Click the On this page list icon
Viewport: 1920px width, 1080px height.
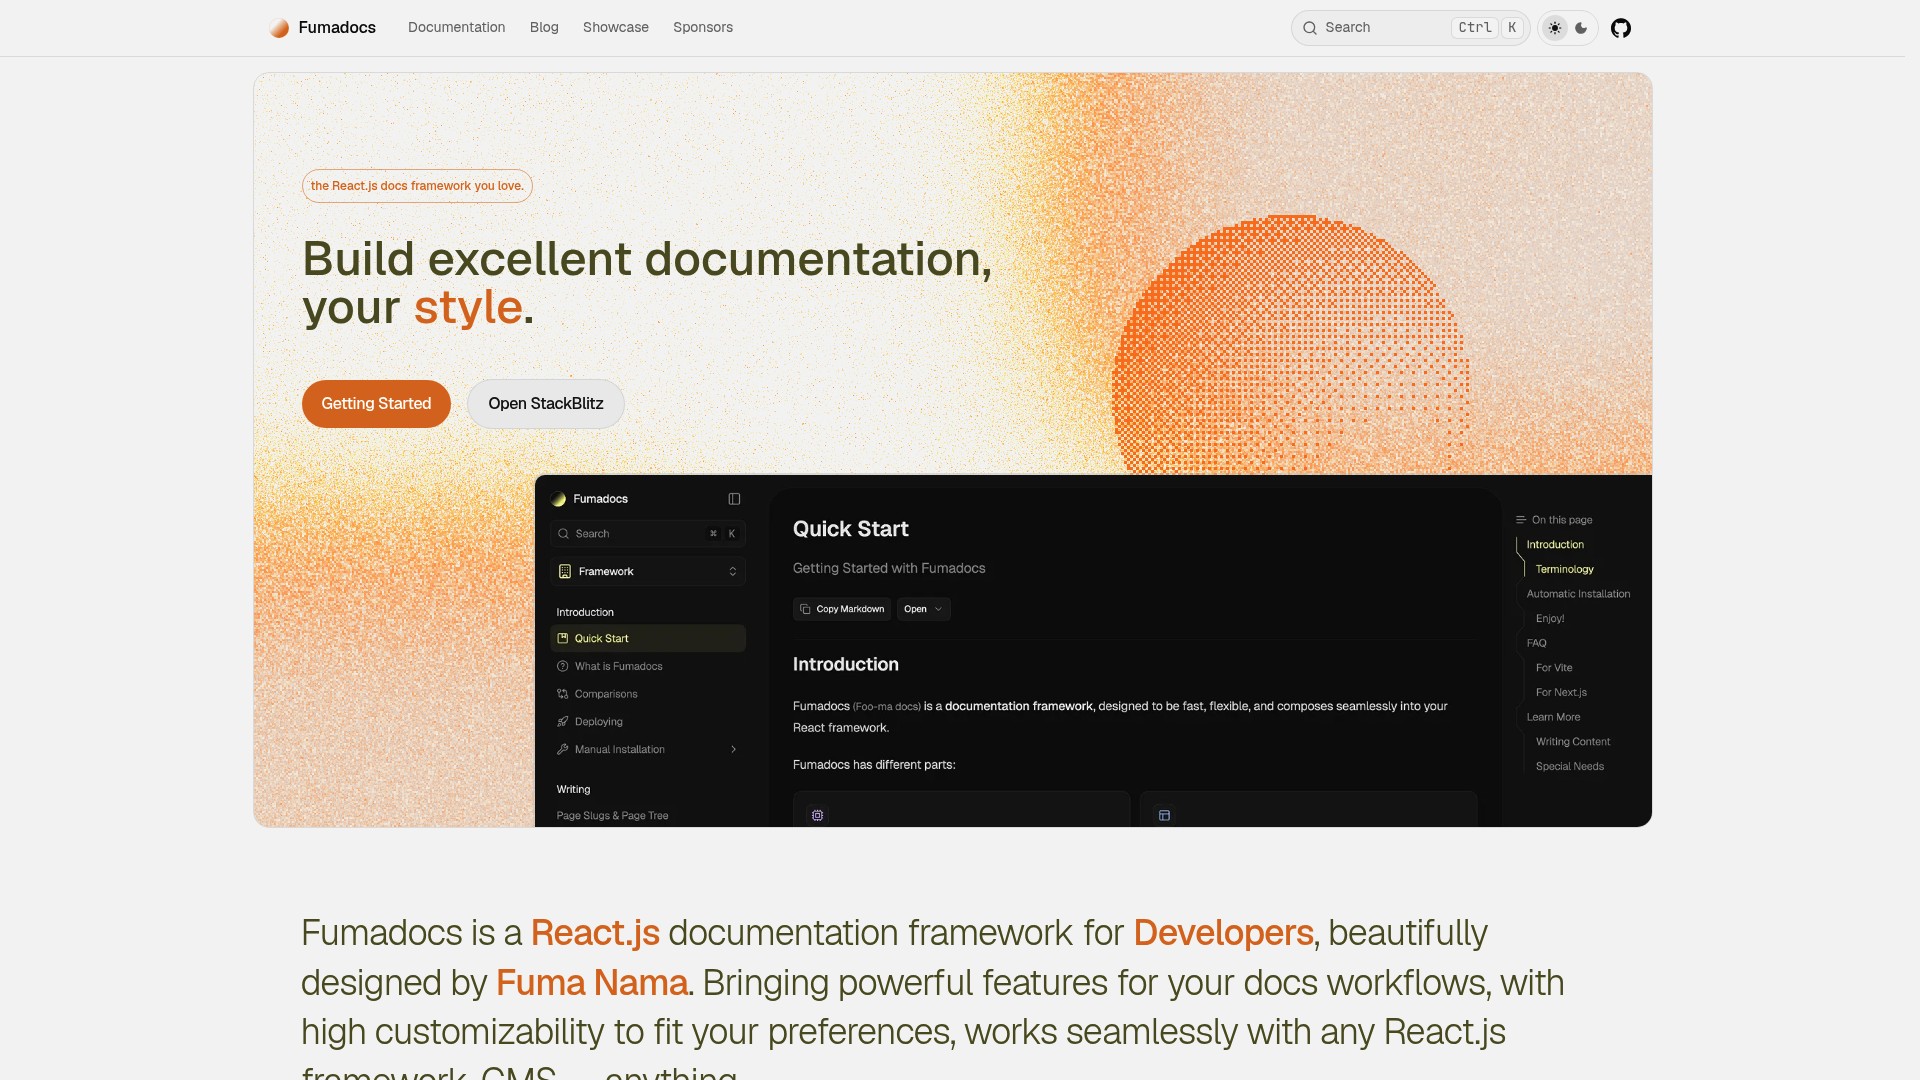[x=1521, y=520]
